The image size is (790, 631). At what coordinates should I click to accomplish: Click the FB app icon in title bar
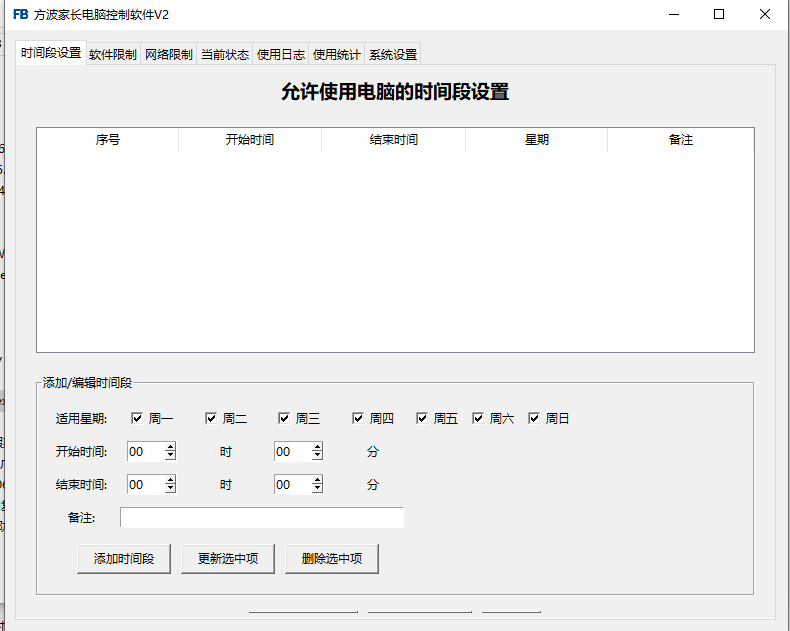click(x=21, y=15)
